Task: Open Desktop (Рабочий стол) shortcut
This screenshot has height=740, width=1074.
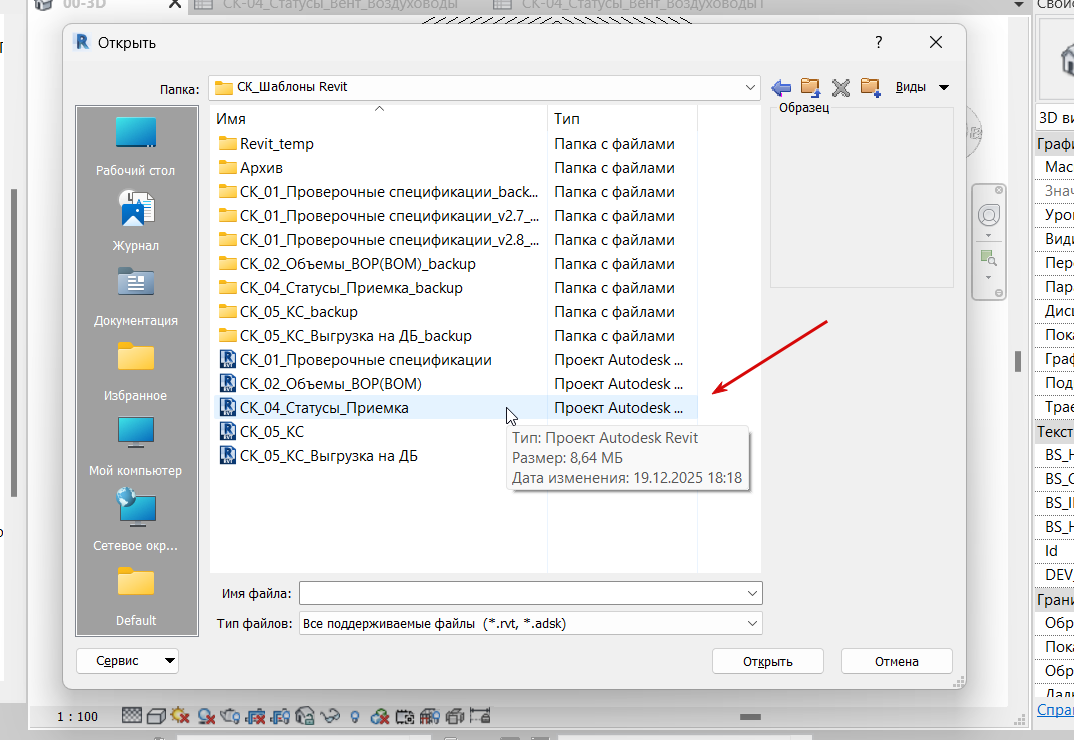Action: point(136,147)
